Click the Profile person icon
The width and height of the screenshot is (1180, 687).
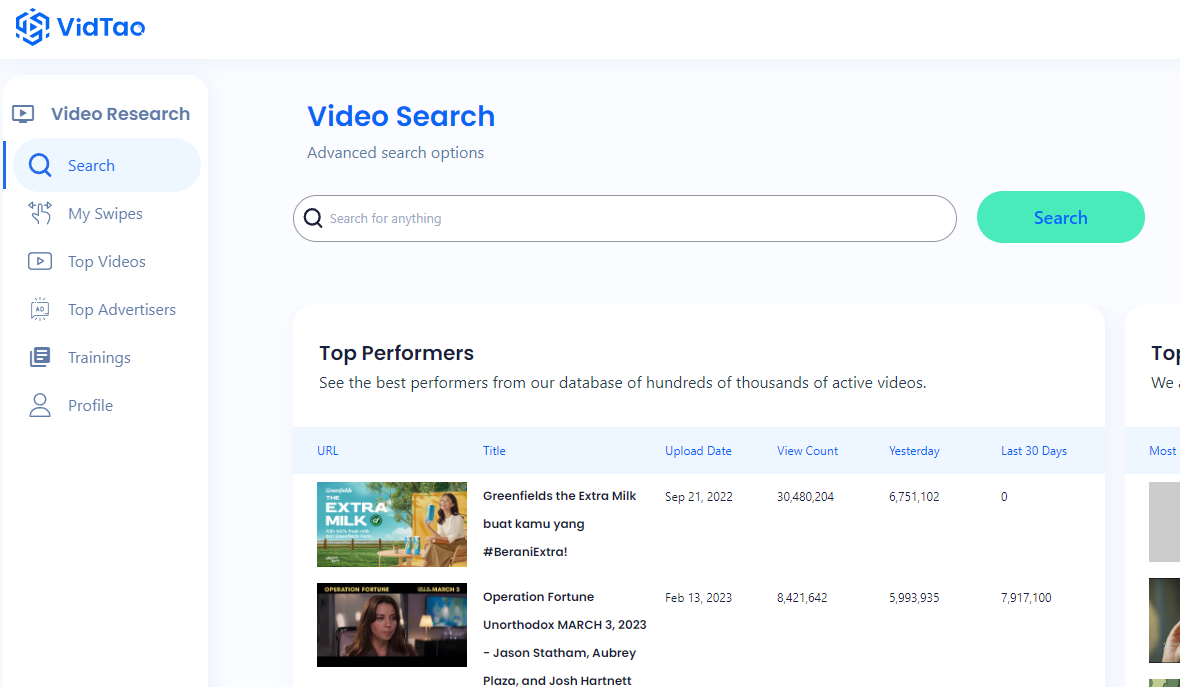[40, 406]
